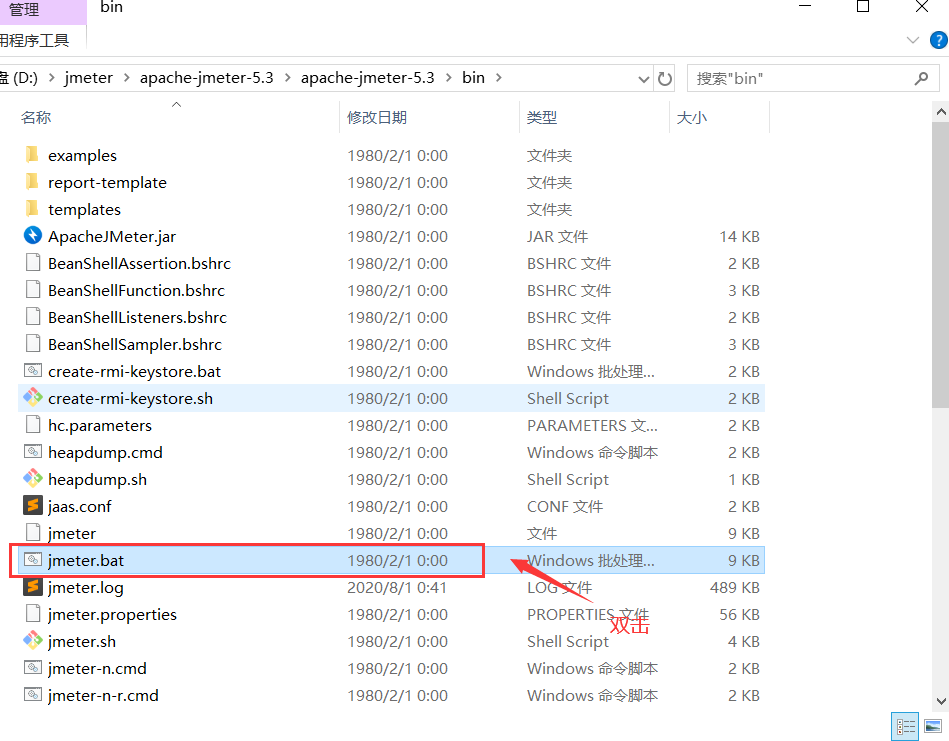949x741 pixels.
Task: Select the ApacheJMeter.jar file name
Action: click(x=112, y=237)
